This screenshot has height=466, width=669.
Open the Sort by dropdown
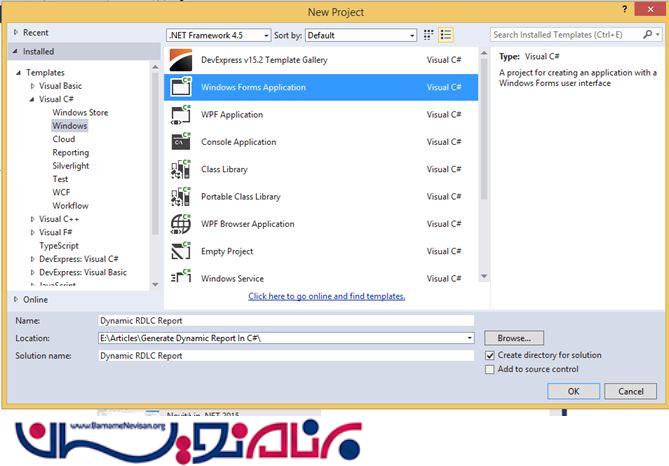[360, 35]
